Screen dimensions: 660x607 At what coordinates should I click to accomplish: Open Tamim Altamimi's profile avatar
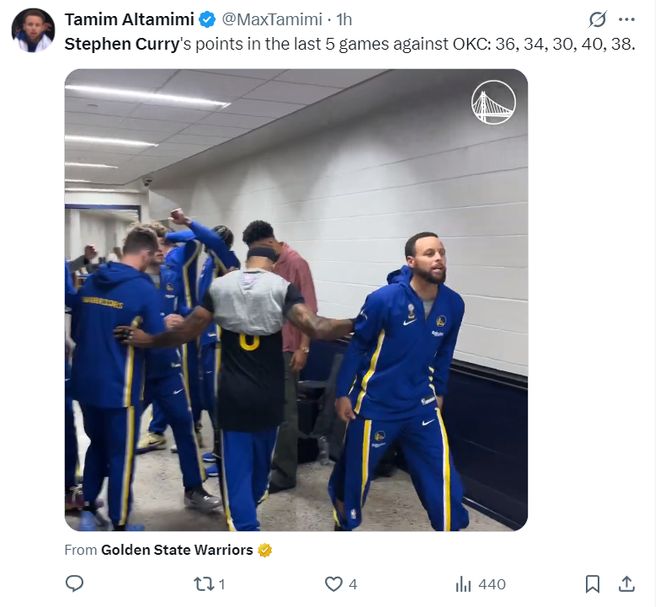coord(33,30)
